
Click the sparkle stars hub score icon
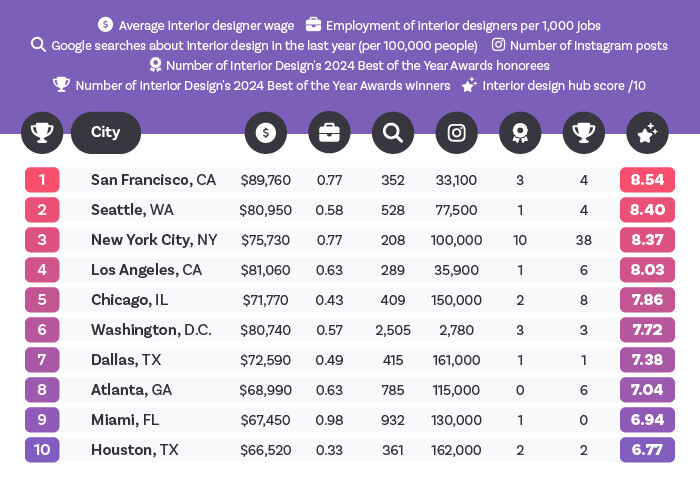click(x=648, y=132)
